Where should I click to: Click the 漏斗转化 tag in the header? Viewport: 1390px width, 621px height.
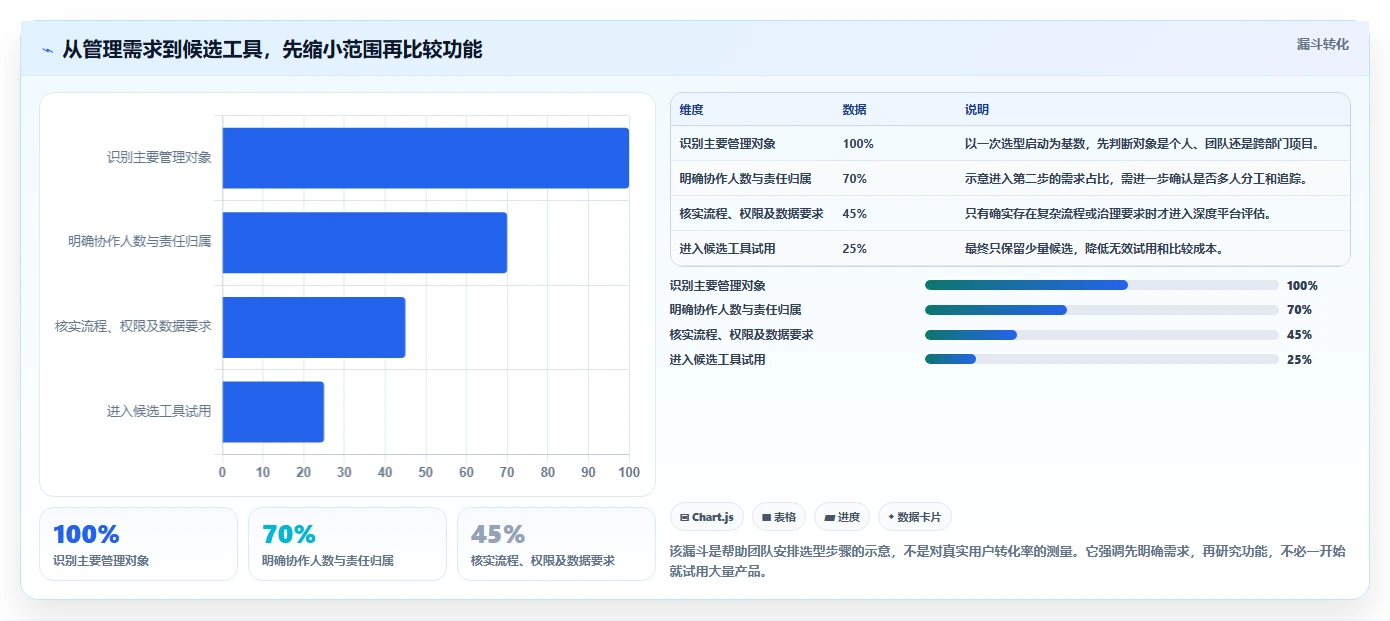coord(1322,44)
